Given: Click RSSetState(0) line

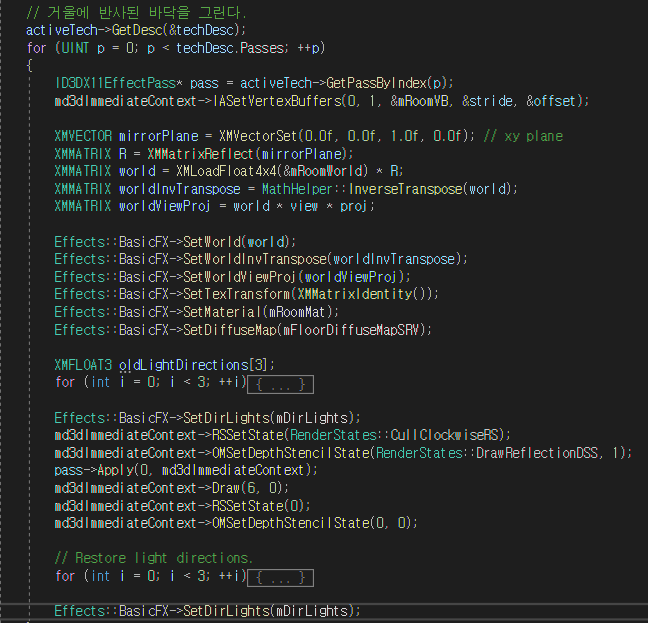Looking at the screenshot, I should pos(182,506).
